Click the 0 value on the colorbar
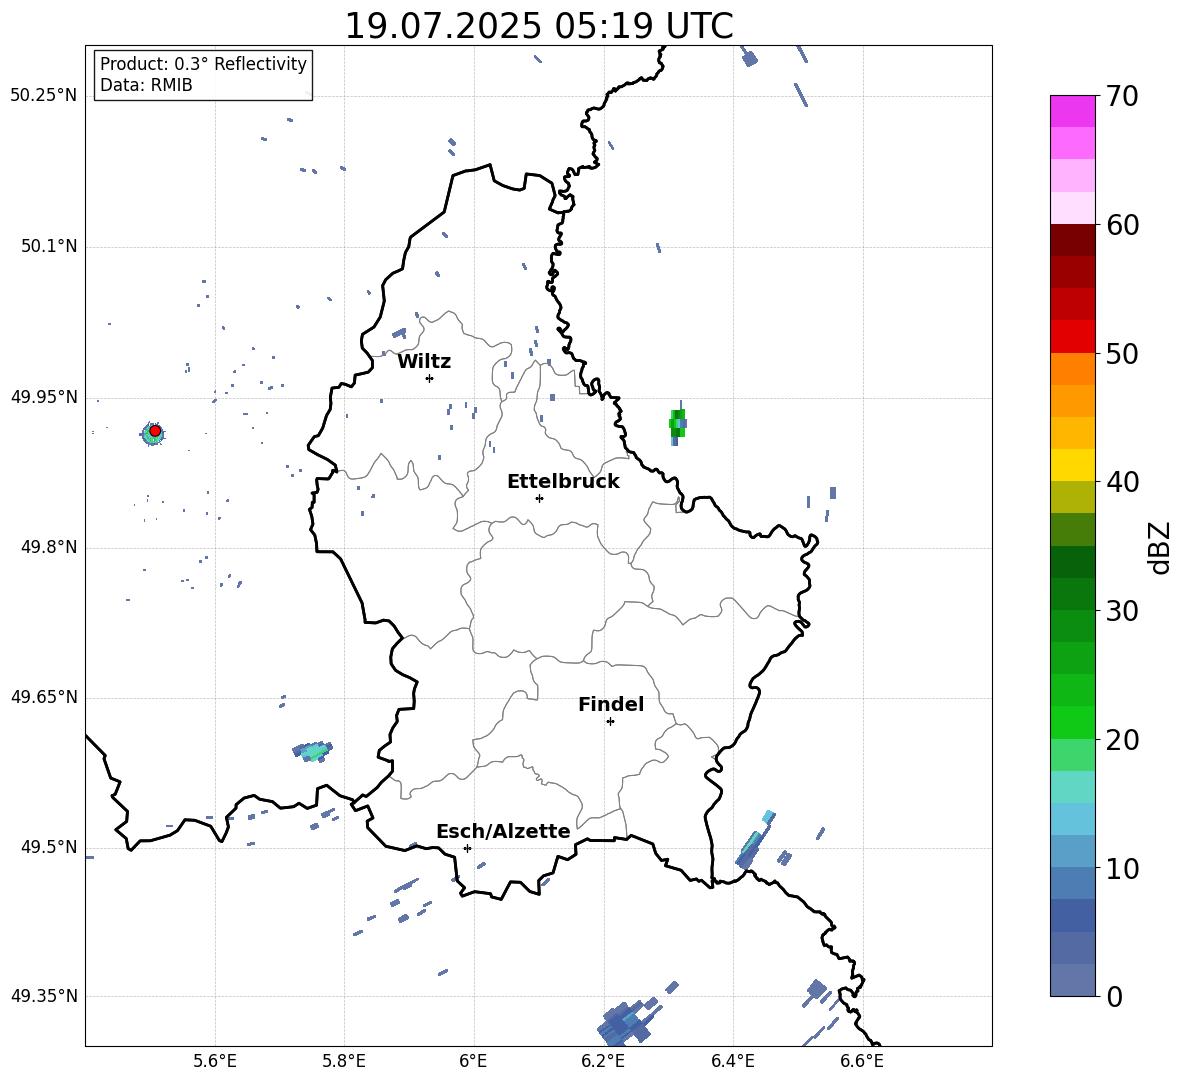This screenshot has width=1184, height=1081. click(x=1114, y=996)
